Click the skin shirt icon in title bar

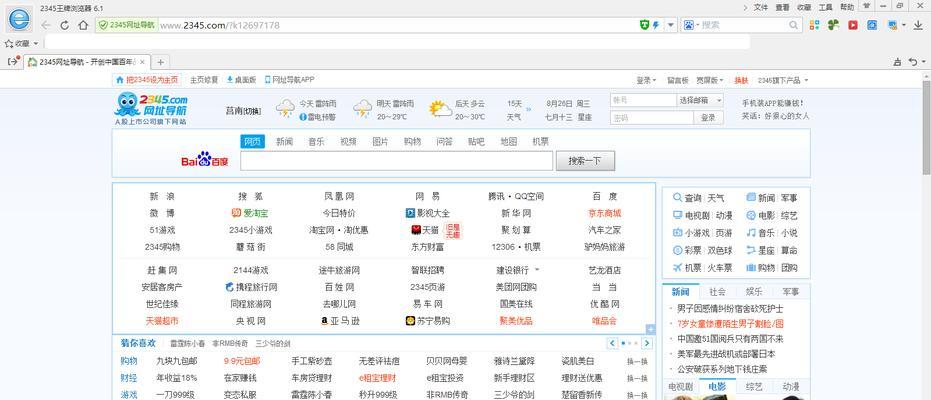point(866,6)
